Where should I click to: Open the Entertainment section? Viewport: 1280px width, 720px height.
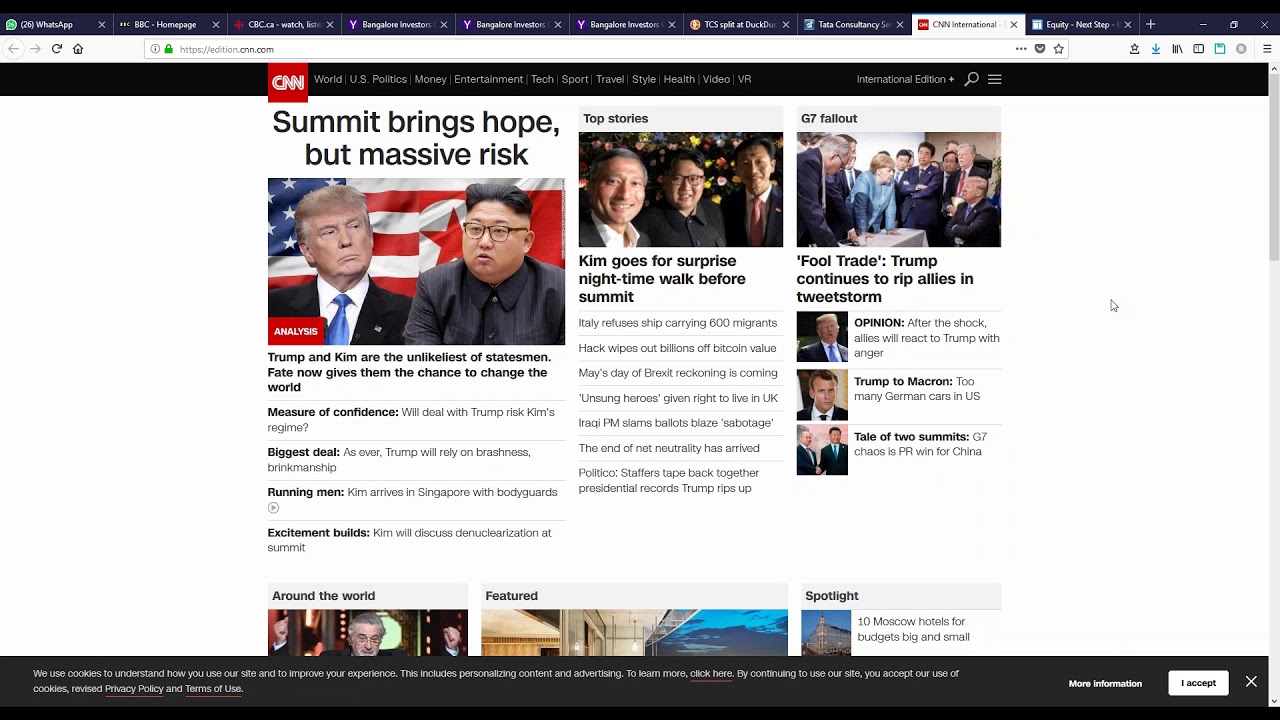coord(488,79)
